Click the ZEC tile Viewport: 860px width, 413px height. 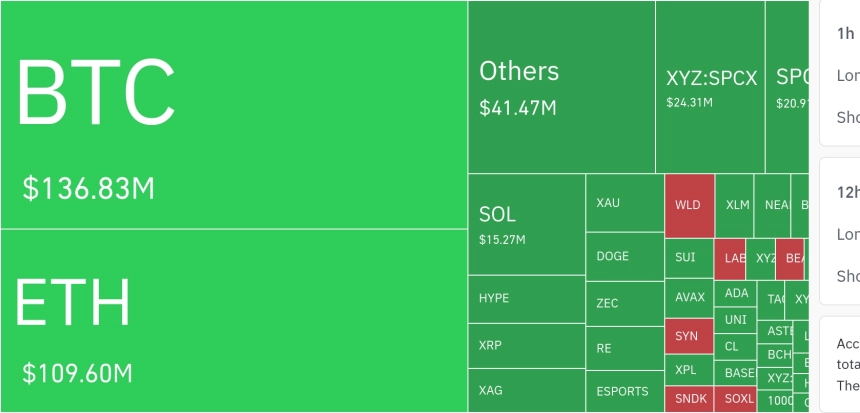point(625,304)
